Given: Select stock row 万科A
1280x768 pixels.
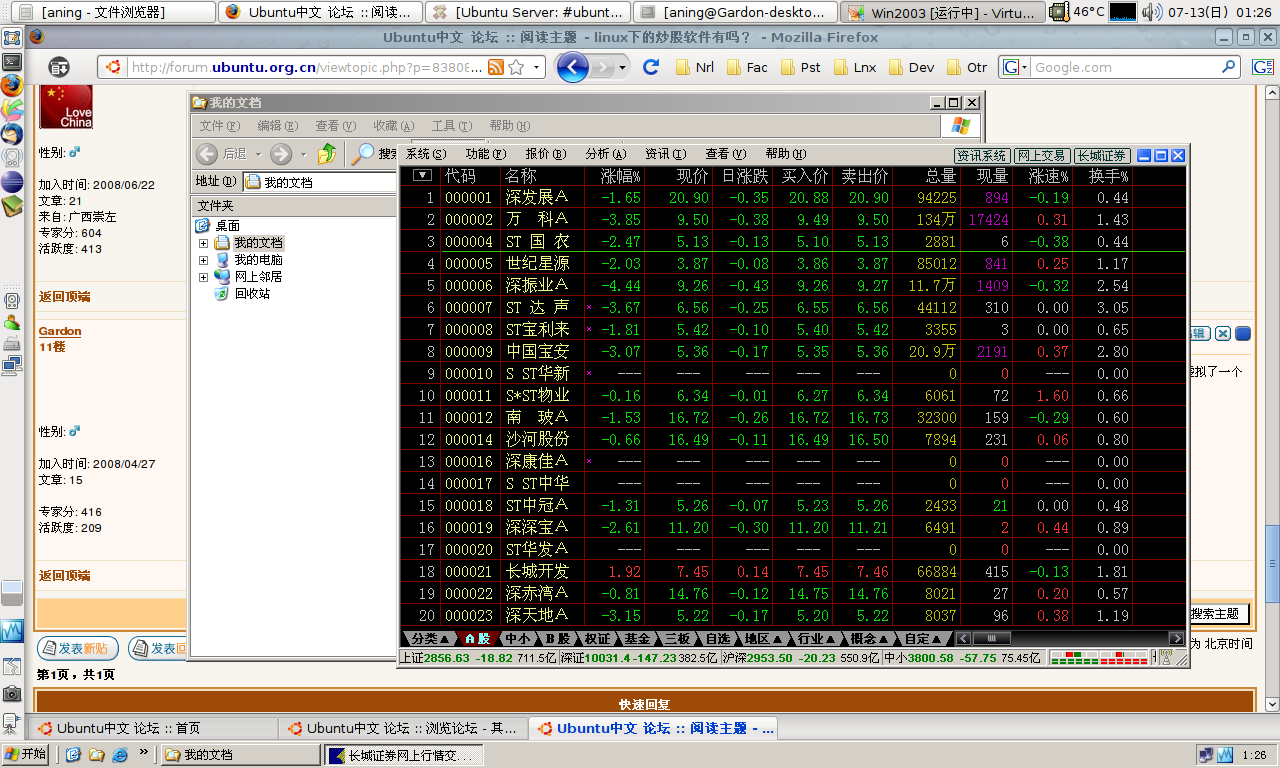Looking at the screenshot, I should coord(793,220).
